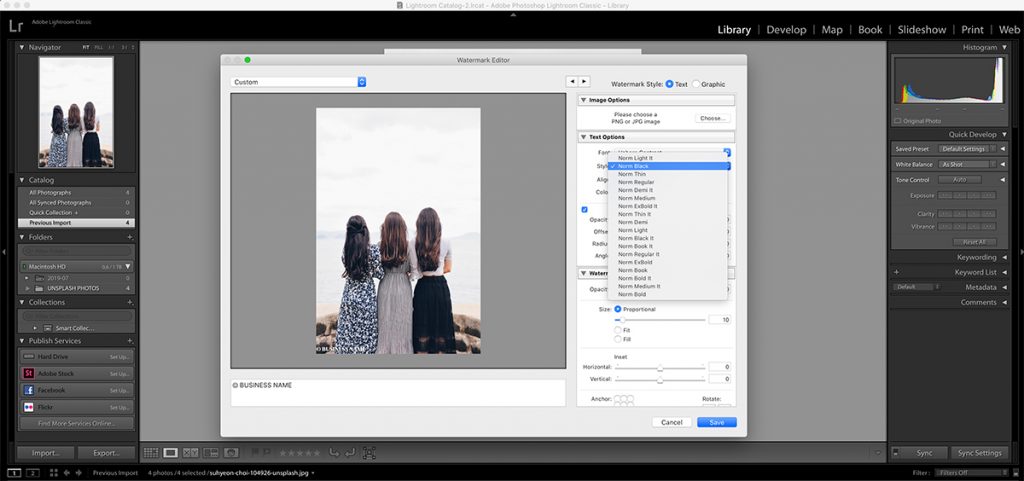The image size is (1024, 481).
Task: Go forward with the filmstrip right arrow
Action: coord(78,473)
